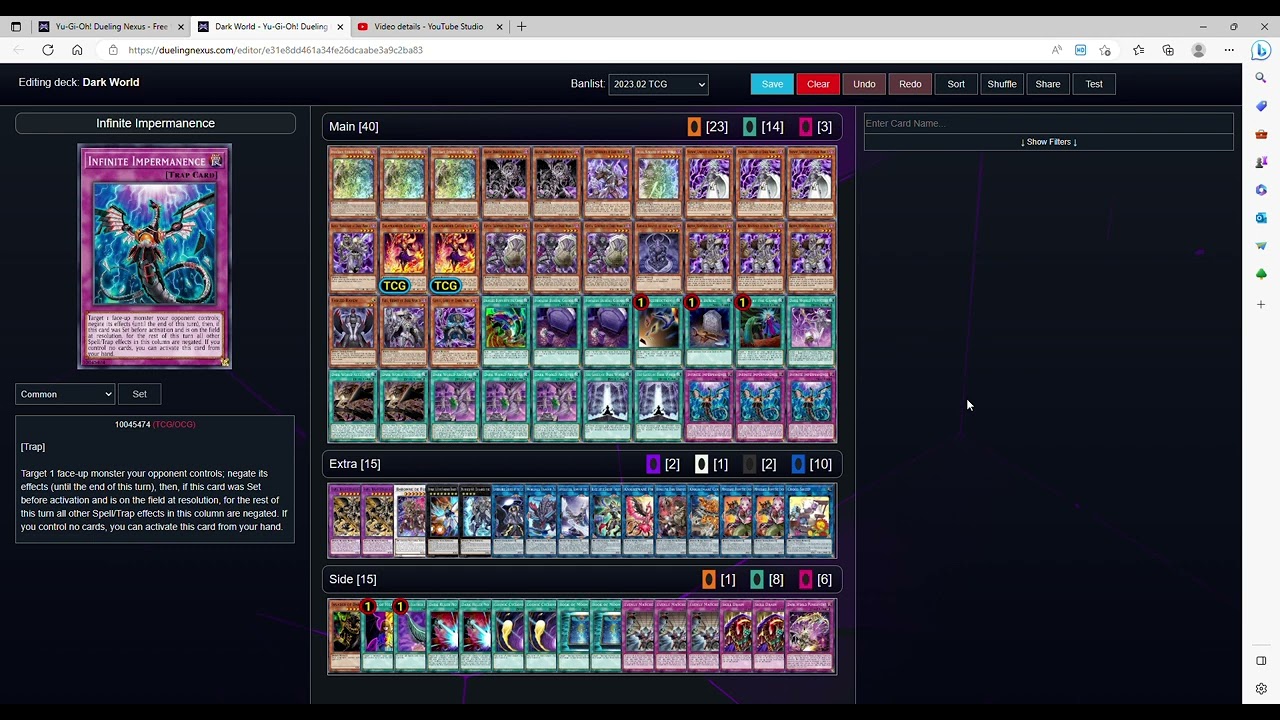
Task: Select the white Baronne de Fleur card in Extra
Action: coord(411,520)
